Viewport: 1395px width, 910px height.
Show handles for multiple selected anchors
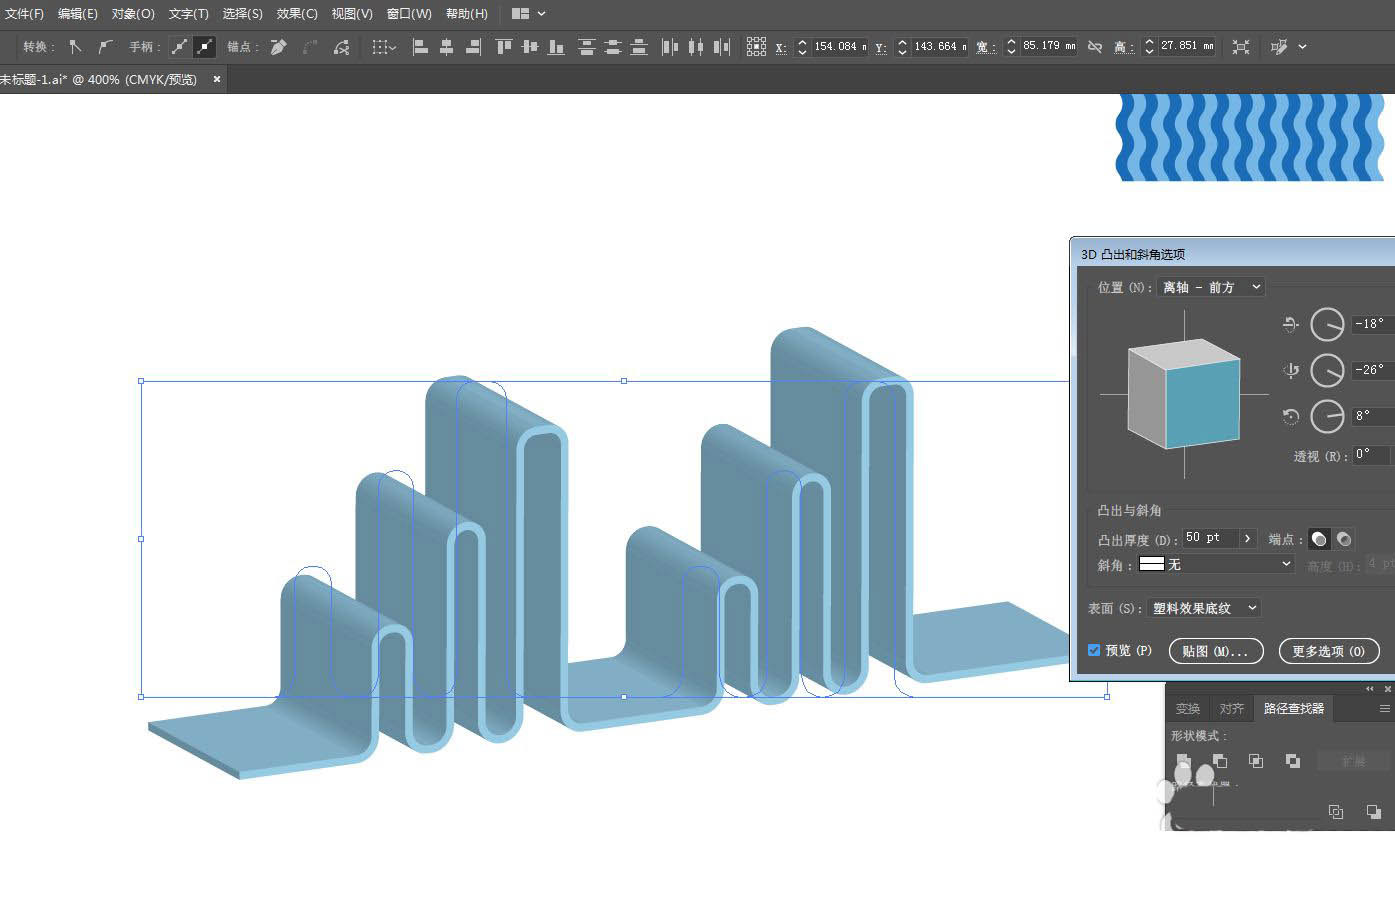tap(179, 47)
